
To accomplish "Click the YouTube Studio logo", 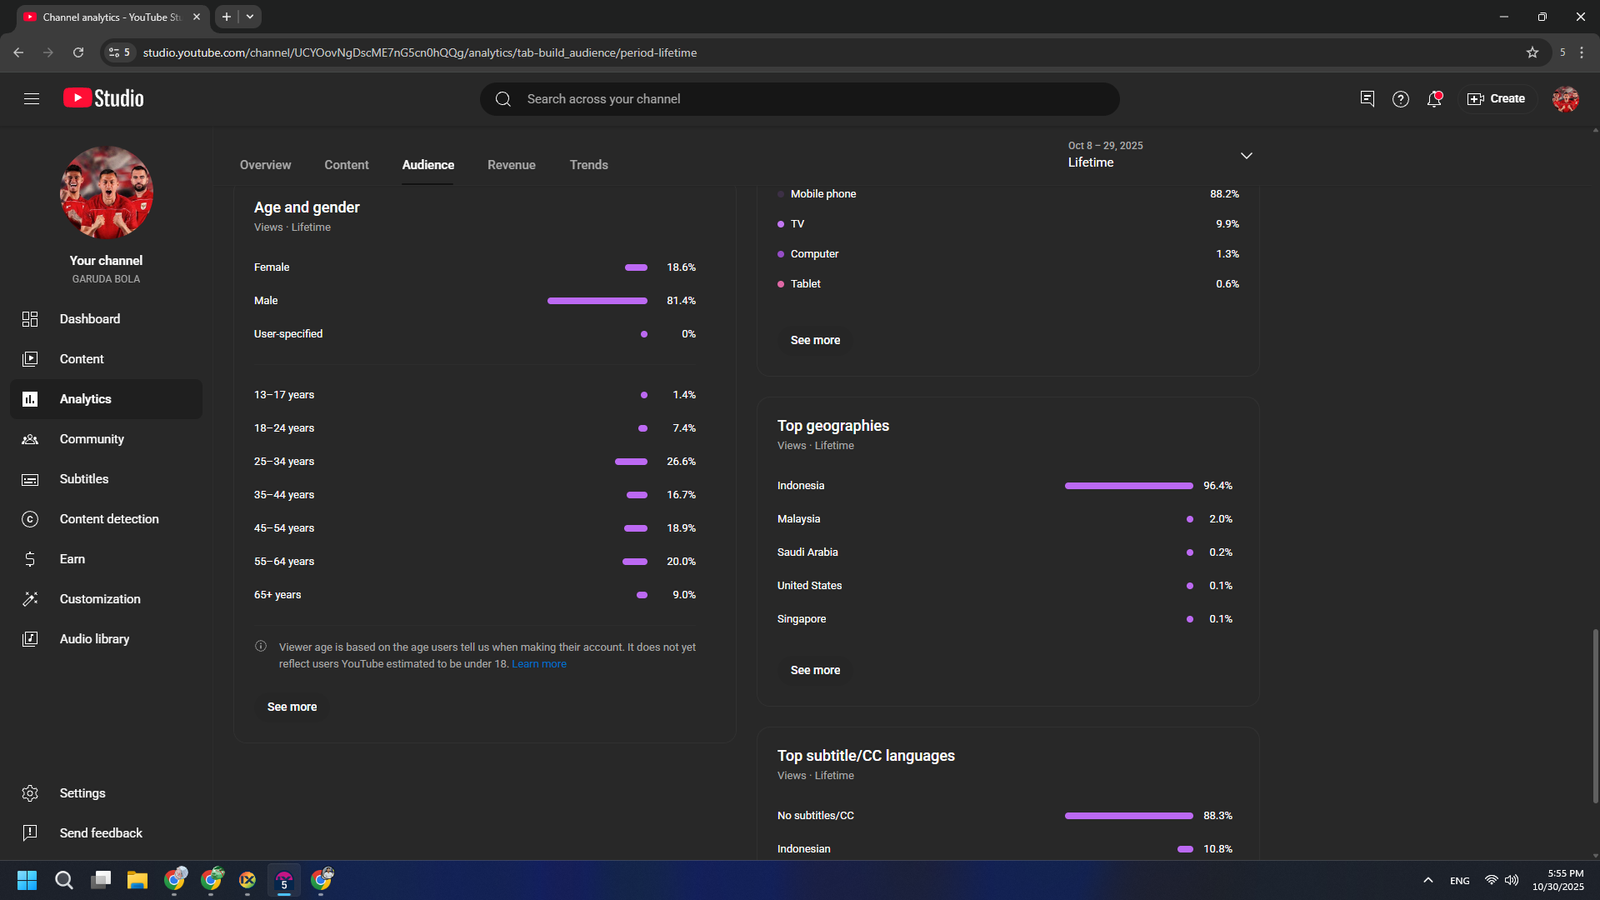I will [x=104, y=98].
